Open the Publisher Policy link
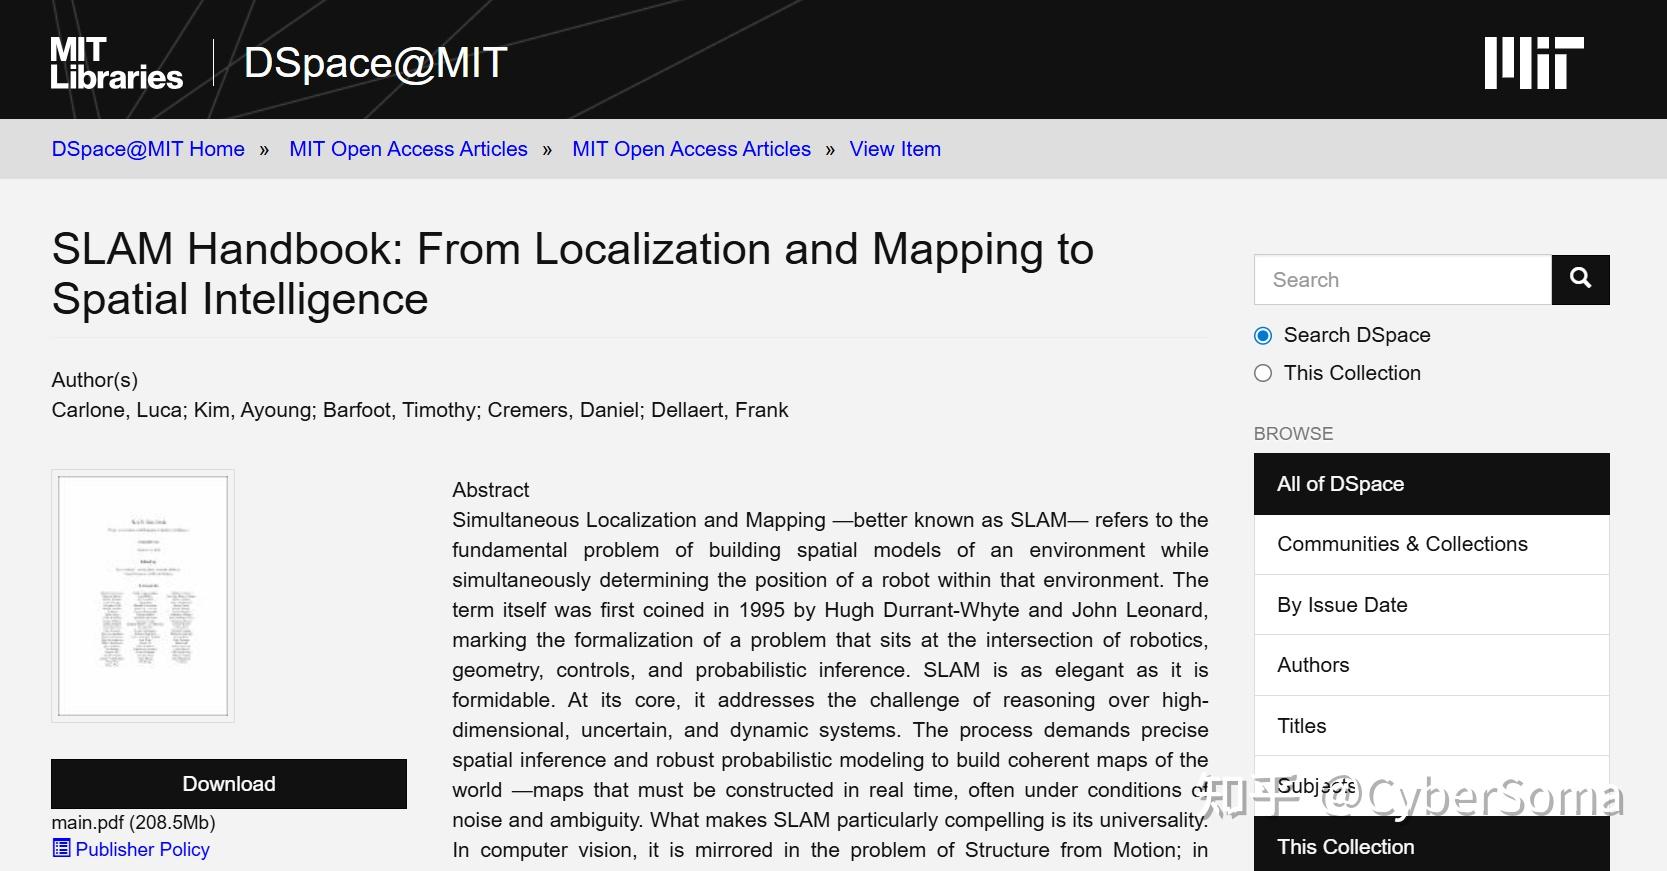The width and height of the screenshot is (1667, 871). [142, 849]
